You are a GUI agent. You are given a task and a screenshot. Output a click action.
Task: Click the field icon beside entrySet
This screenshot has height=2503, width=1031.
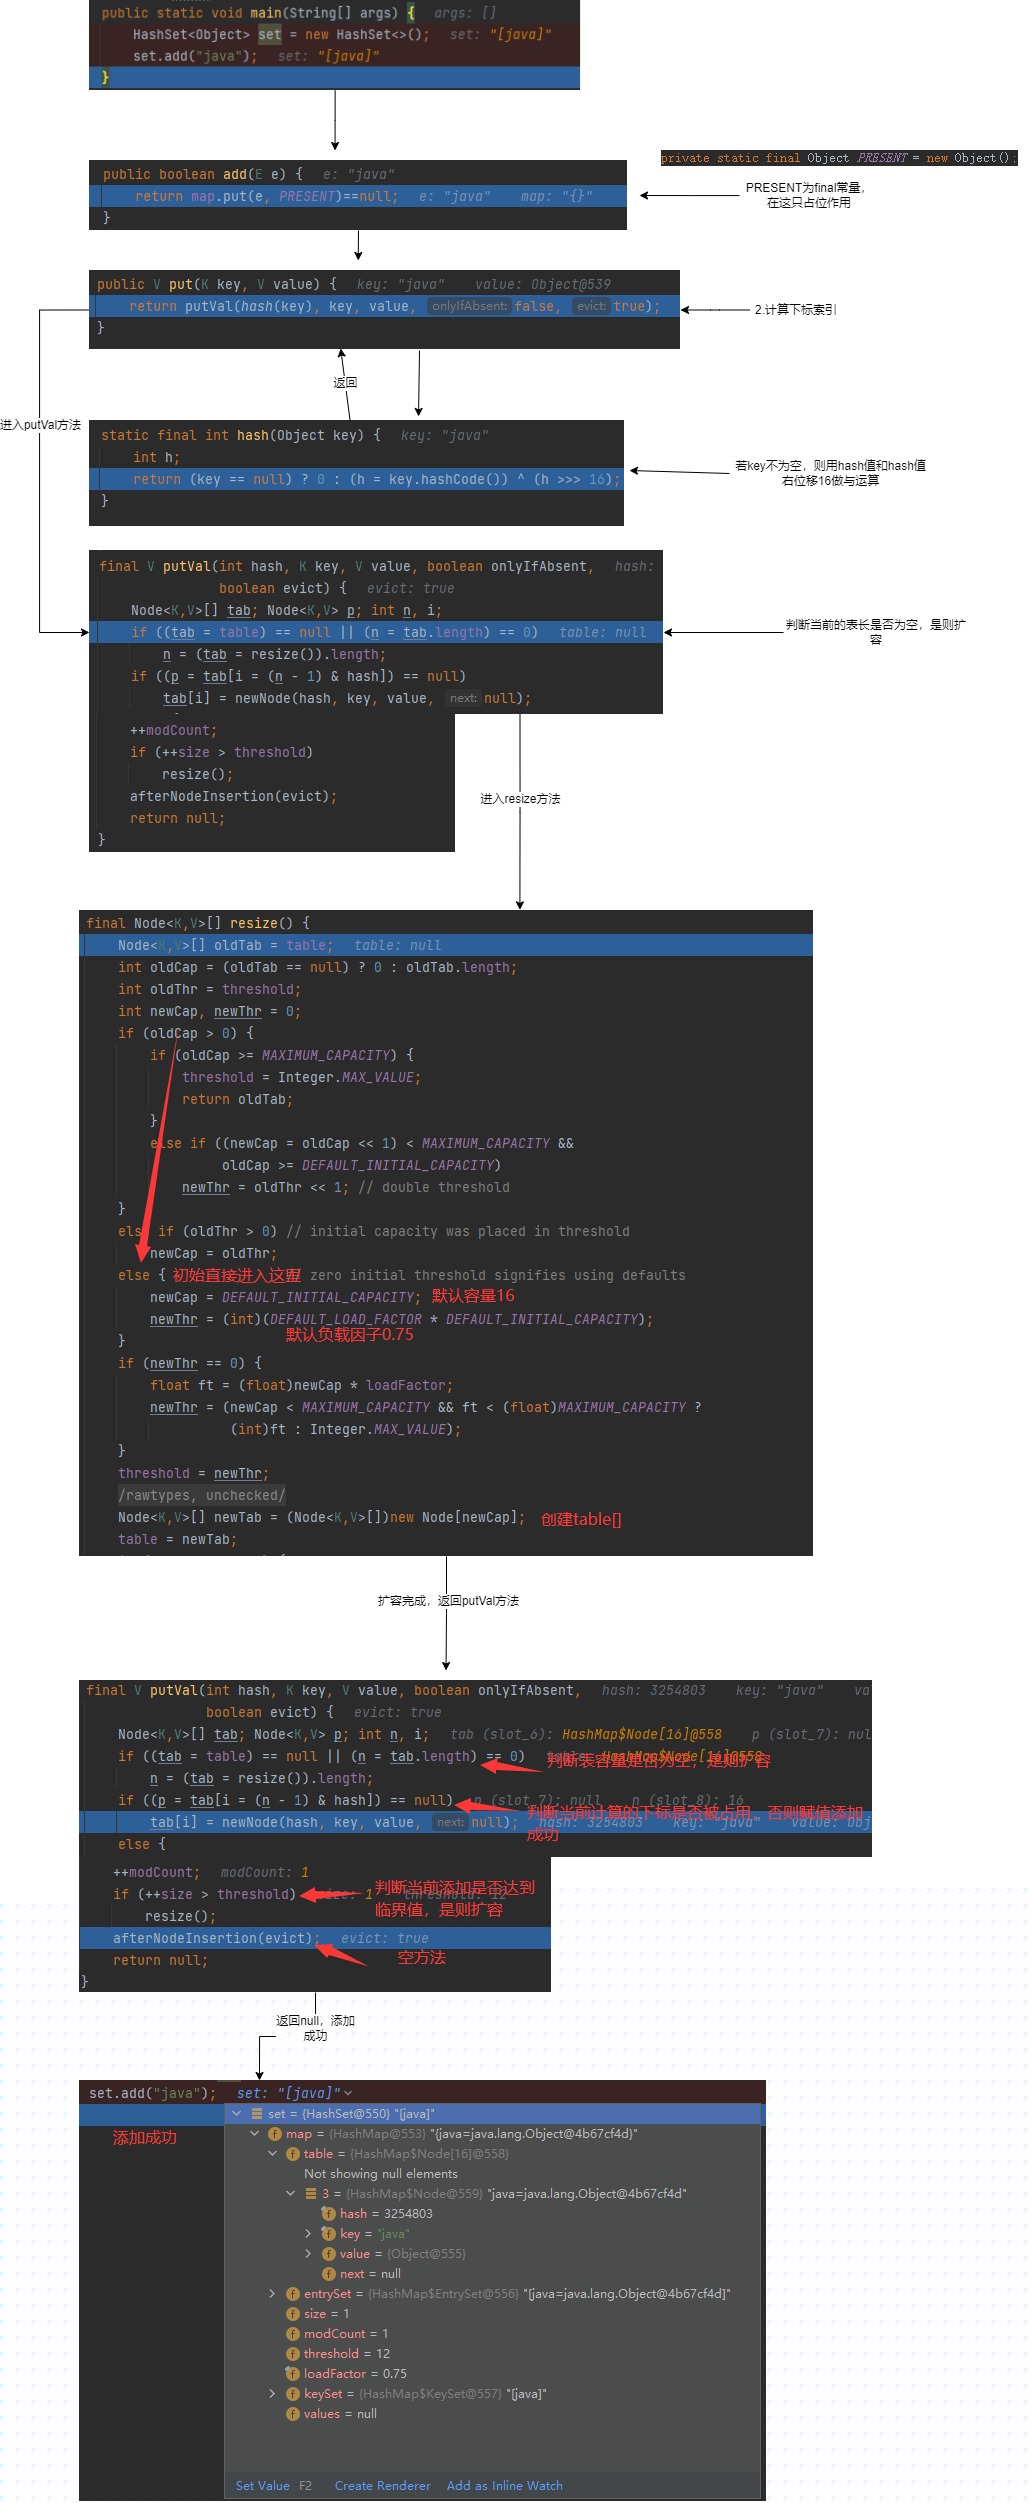[x=293, y=2293]
